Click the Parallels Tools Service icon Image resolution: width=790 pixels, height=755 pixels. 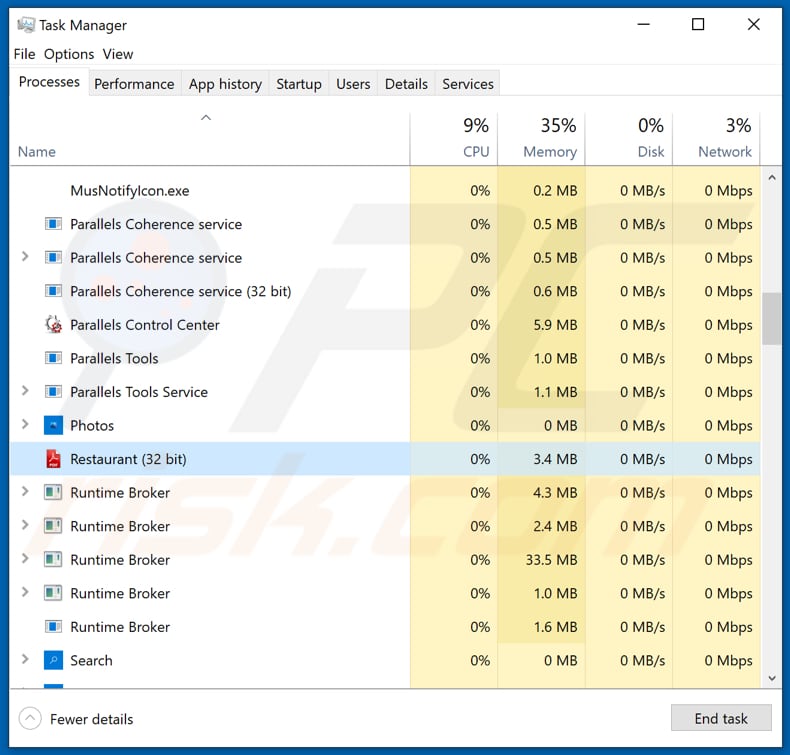(x=53, y=391)
